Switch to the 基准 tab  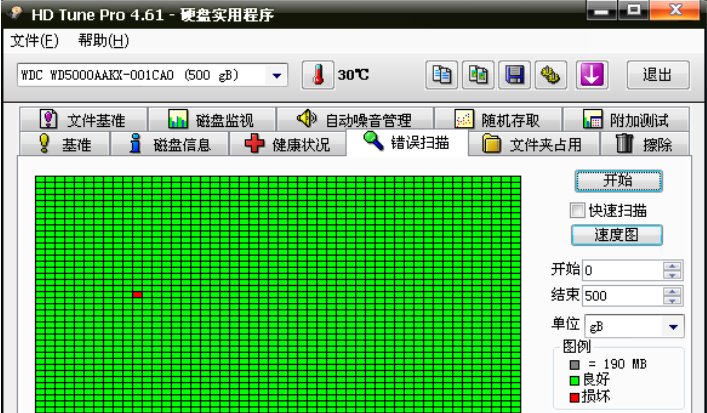click(x=64, y=144)
